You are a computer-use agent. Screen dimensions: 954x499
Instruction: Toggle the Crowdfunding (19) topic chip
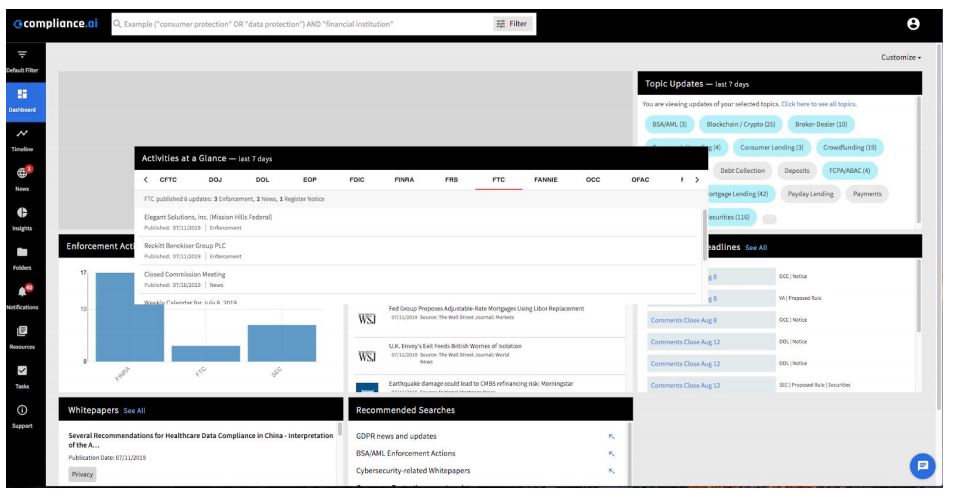849,147
